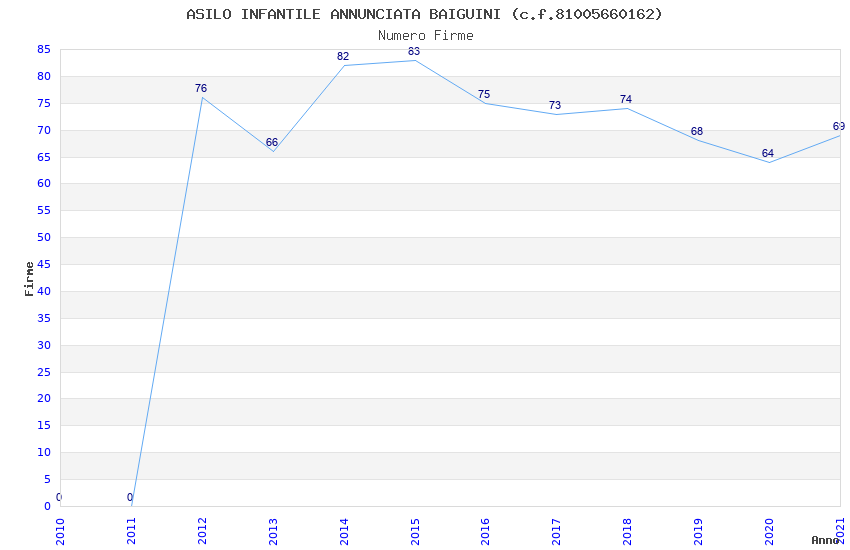Click the 50 y-axis tick label
The image size is (850, 550).
(44, 237)
